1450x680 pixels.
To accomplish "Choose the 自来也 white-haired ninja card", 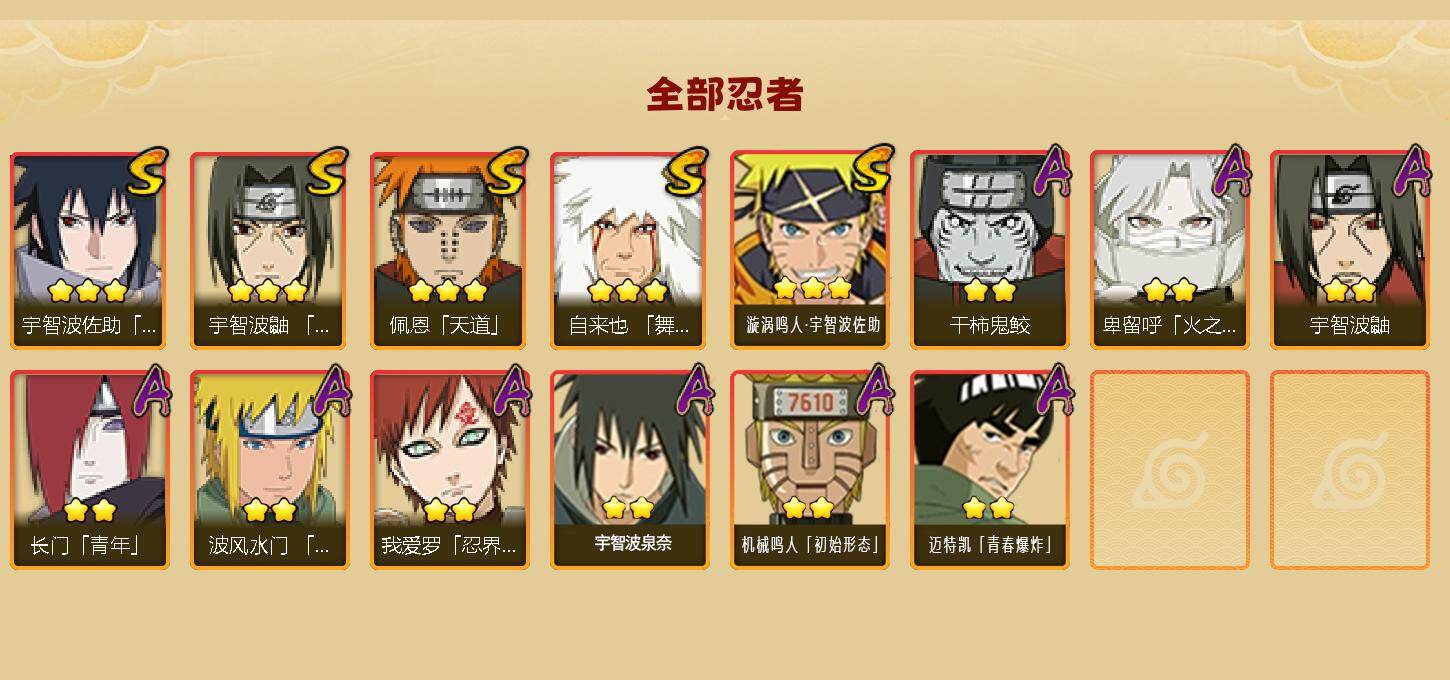I will pyautogui.click(x=629, y=250).
